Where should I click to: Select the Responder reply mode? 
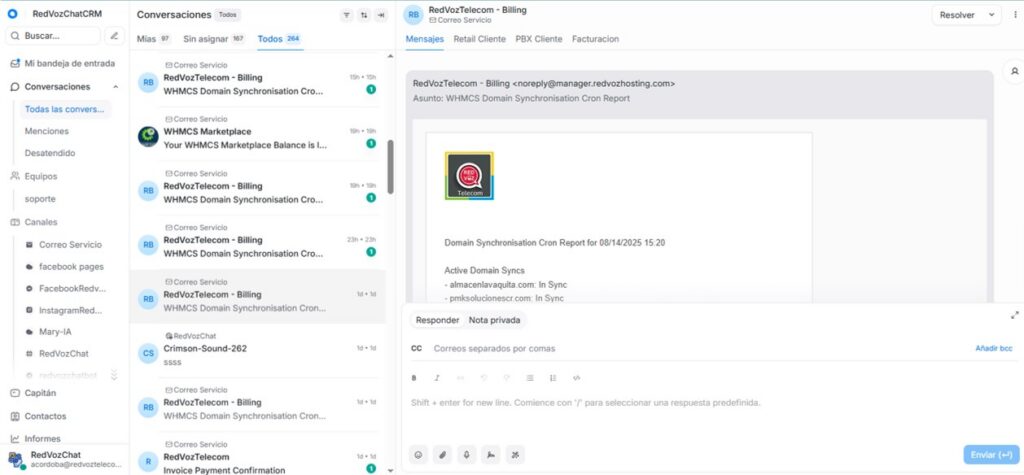click(437, 320)
